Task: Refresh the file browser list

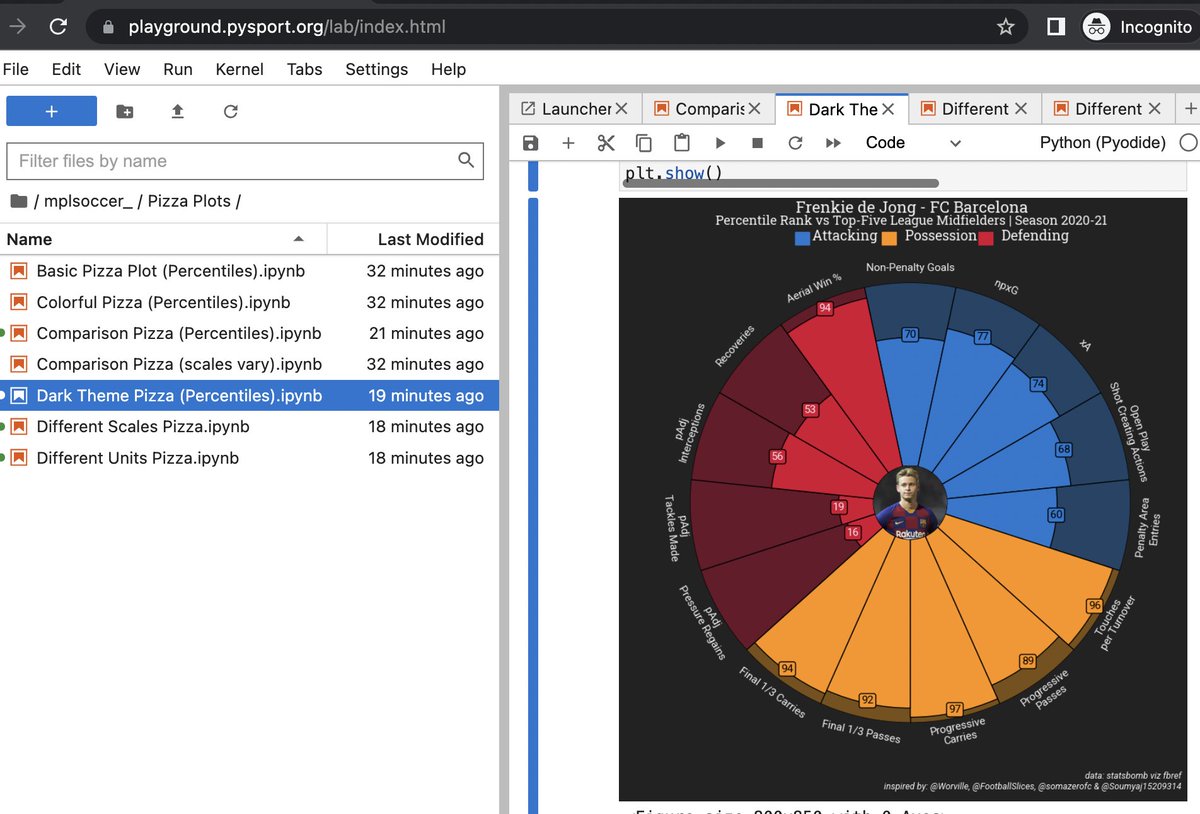Action: coord(231,111)
